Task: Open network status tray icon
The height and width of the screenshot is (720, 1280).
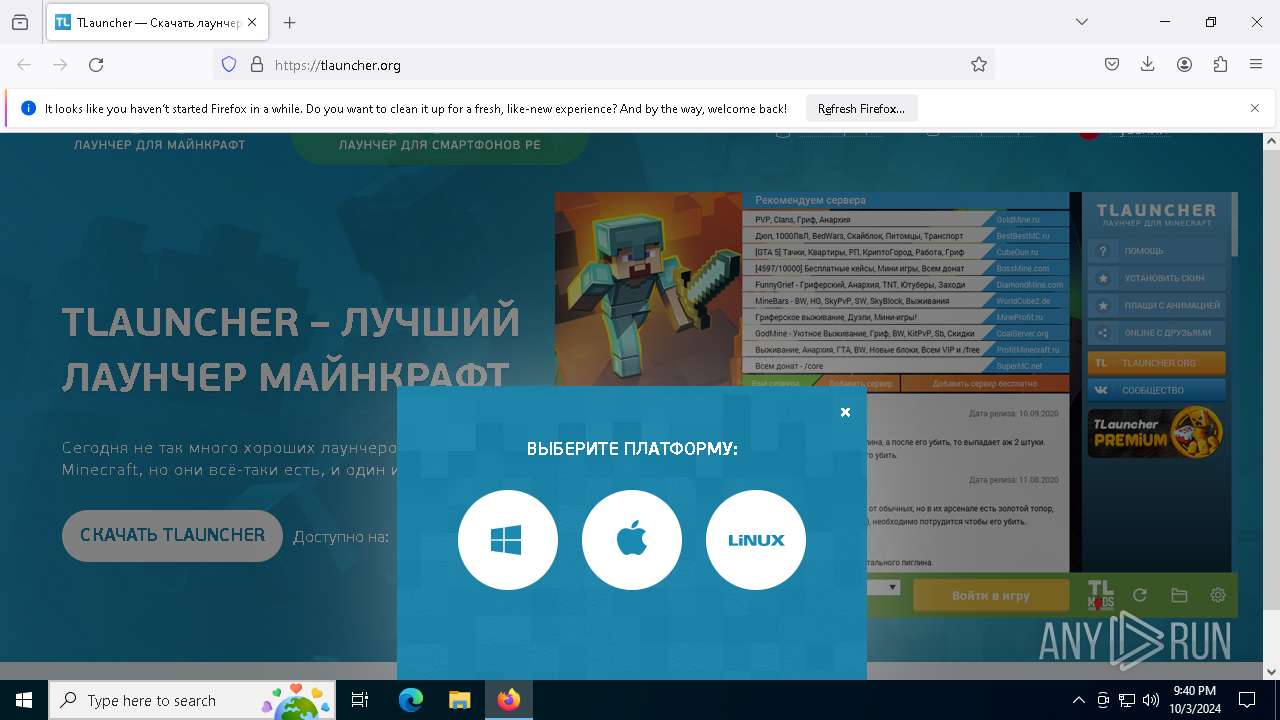Action: 1127,700
